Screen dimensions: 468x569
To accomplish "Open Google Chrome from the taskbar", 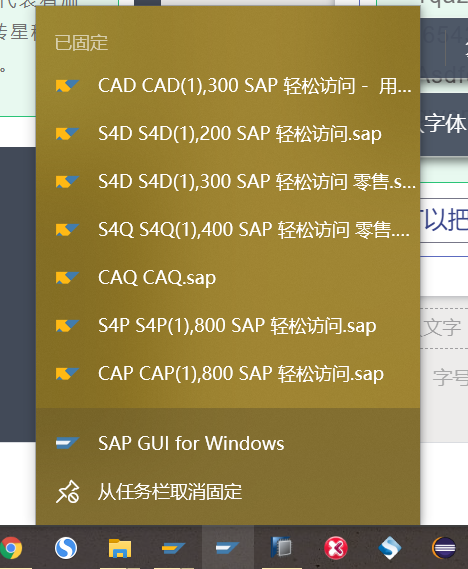I will 11,548.
